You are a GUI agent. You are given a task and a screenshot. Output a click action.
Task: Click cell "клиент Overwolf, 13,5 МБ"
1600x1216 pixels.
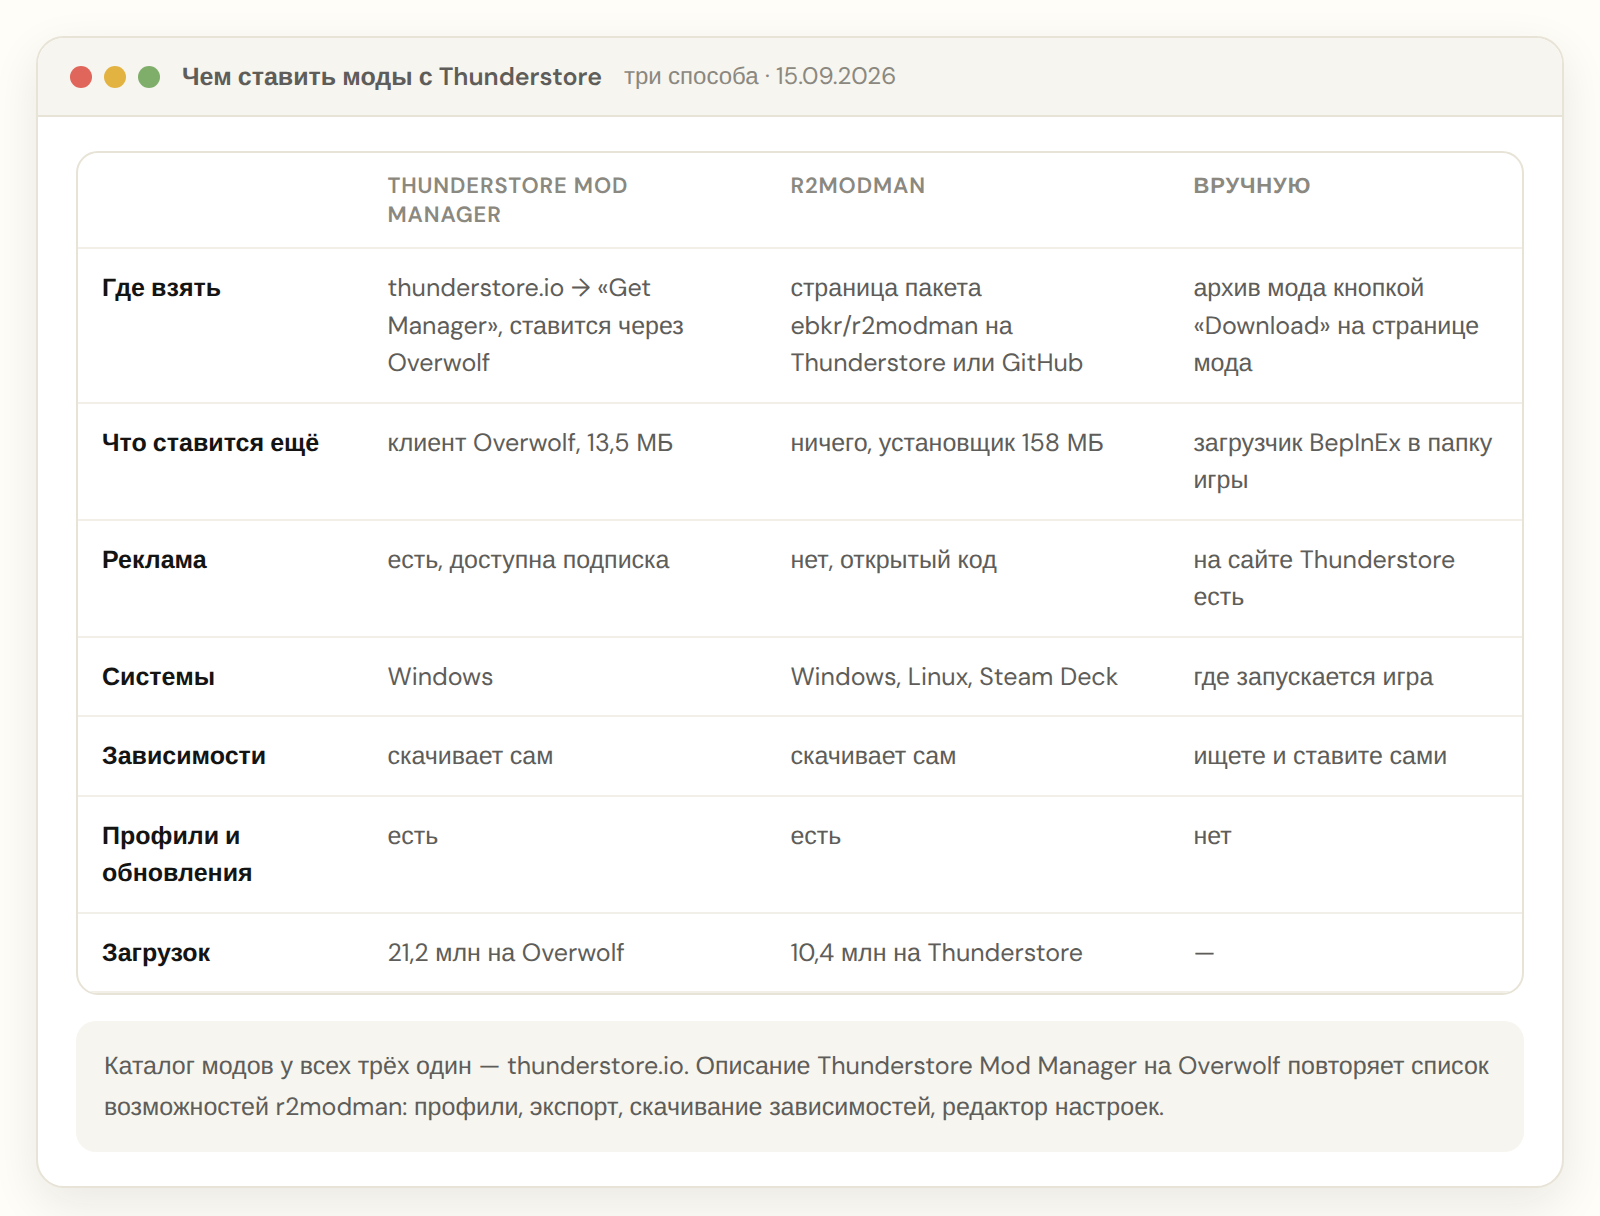pos(530,443)
